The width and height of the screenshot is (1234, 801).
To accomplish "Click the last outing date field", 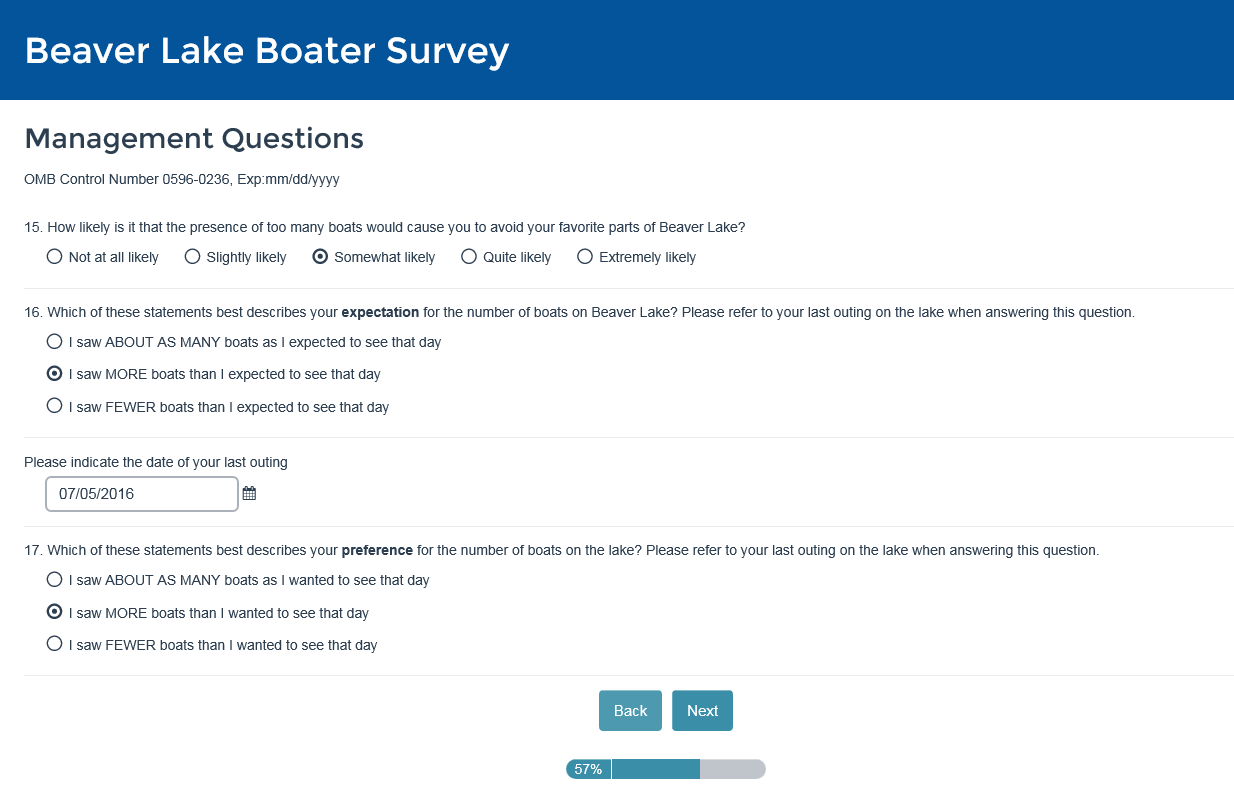I will 142,494.
